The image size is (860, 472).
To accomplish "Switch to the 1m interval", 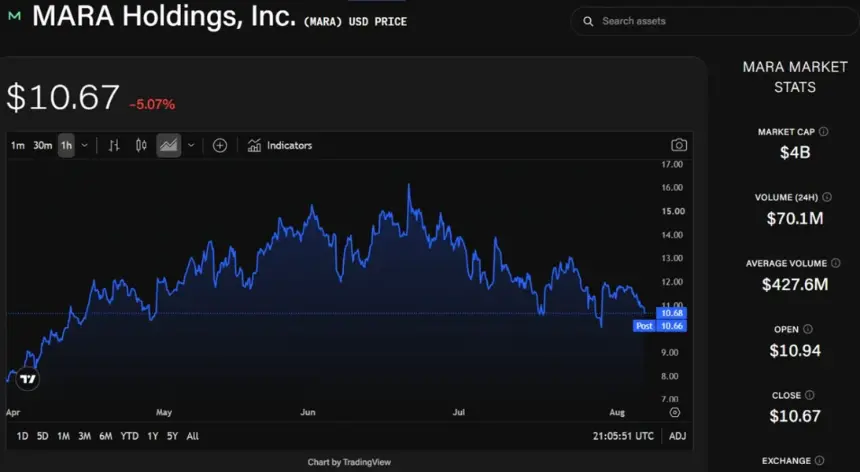I will point(18,145).
